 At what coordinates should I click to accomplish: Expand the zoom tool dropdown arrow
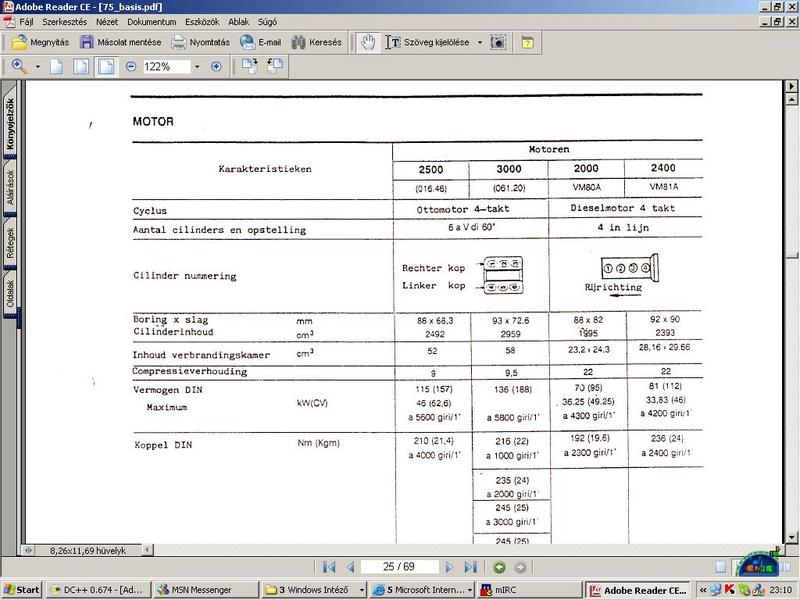pyautogui.click(x=38, y=66)
